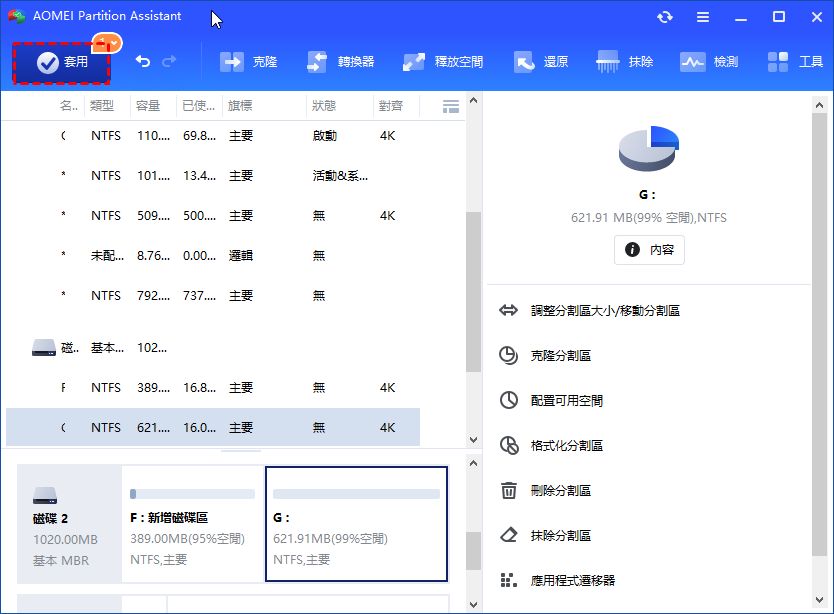Click the right panel scroll down arrow
834x614 pixels.
[819, 600]
